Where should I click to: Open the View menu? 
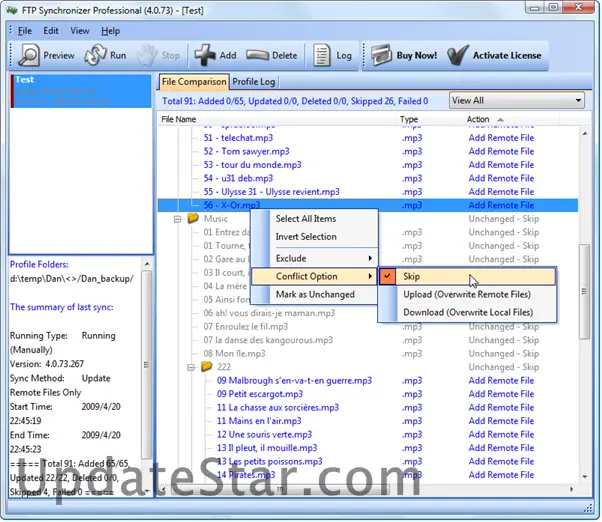click(80, 31)
